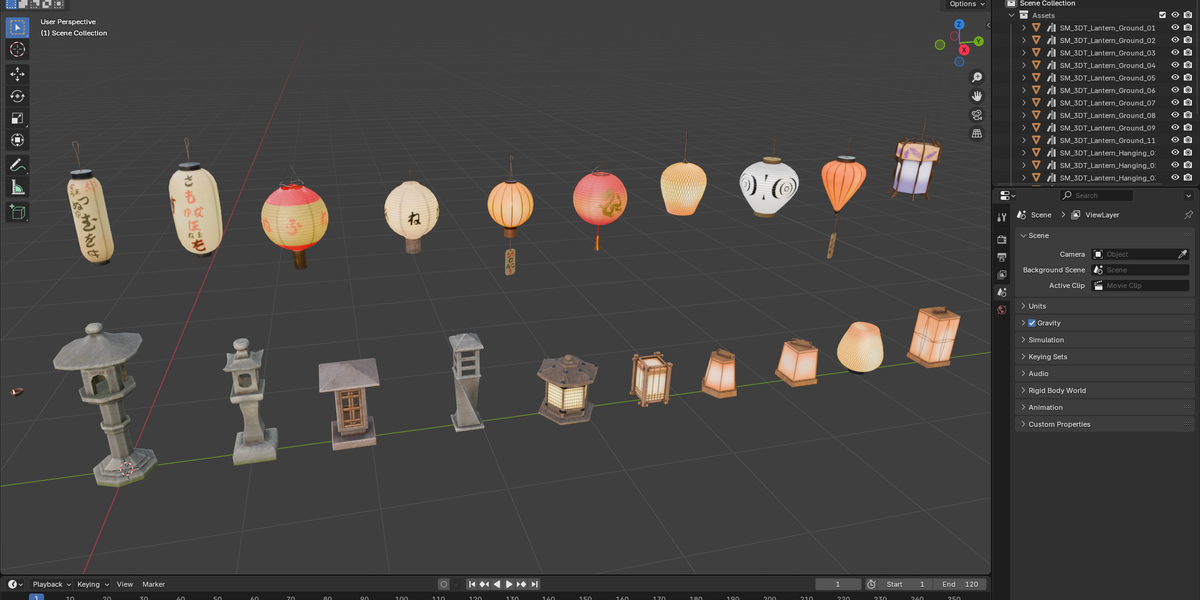Activate the Cursor tool

pos(17,50)
